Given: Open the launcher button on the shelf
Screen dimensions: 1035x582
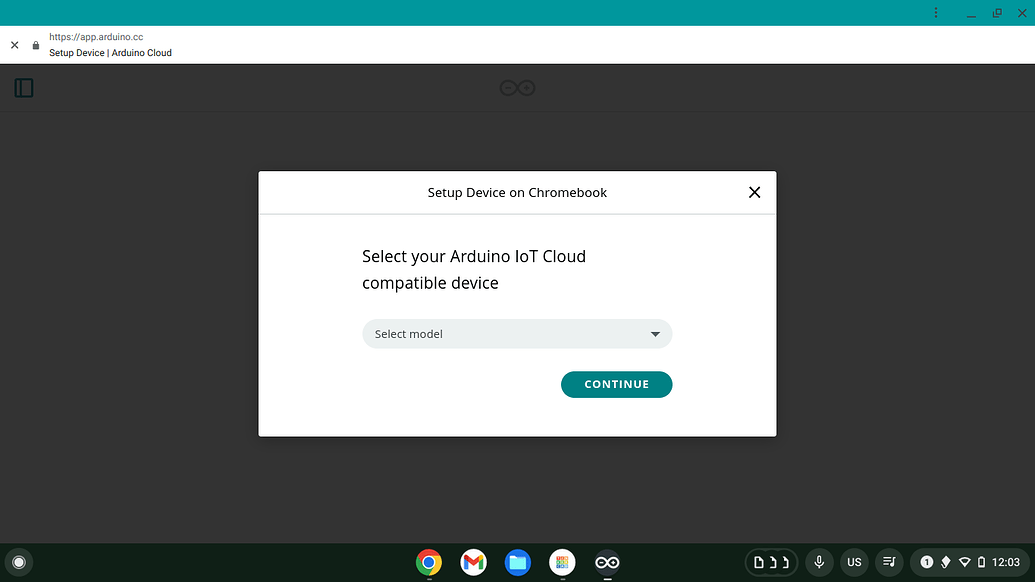Looking at the screenshot, I should 19,562.
